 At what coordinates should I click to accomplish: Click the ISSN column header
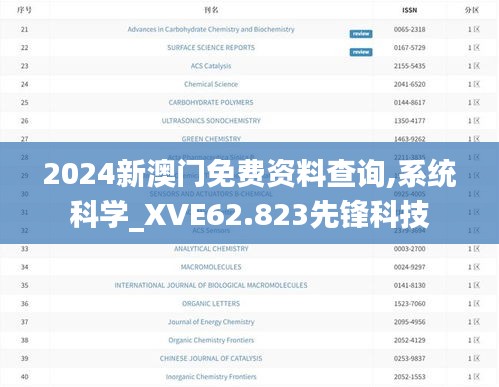[x=409, y=10]
